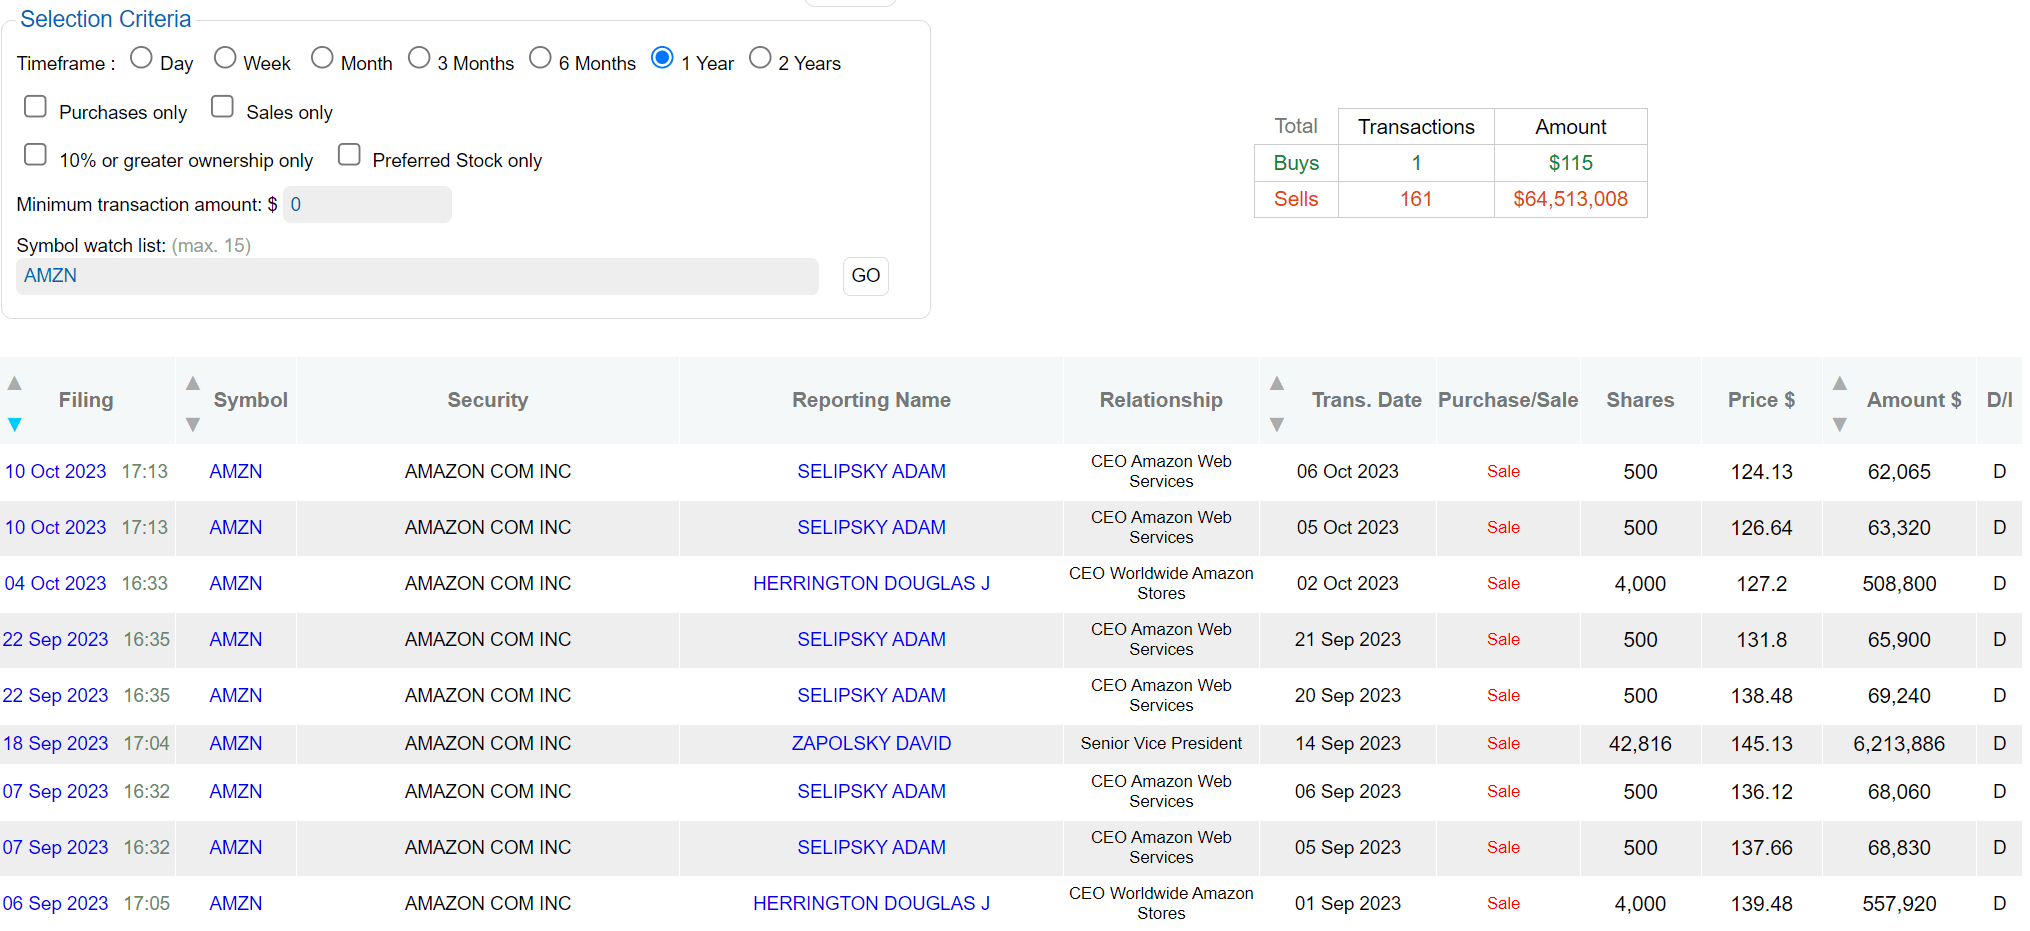Screen dimensions: 2030x931
Task: Click the Price $ column header
Action: pyautogui.click(x=1762, y=400)
